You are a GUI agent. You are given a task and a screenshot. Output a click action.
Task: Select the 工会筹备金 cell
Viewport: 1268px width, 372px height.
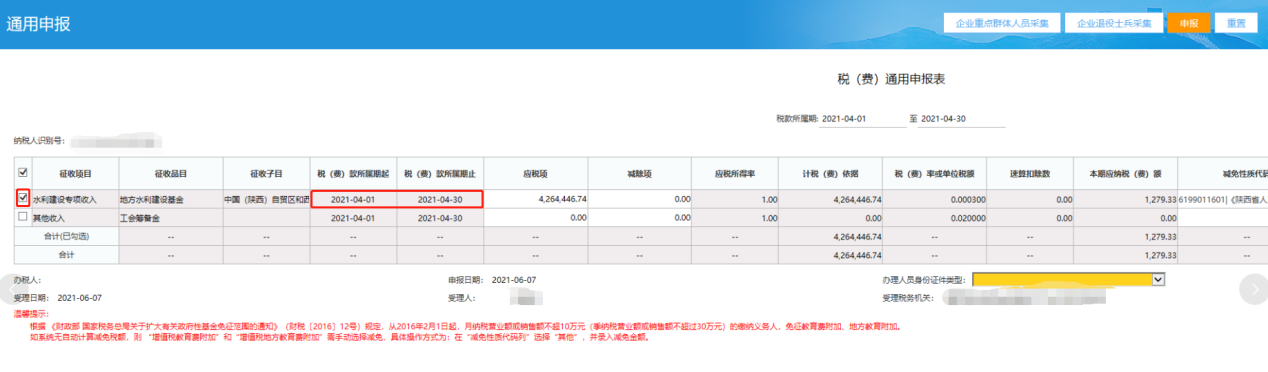point(170,217)
